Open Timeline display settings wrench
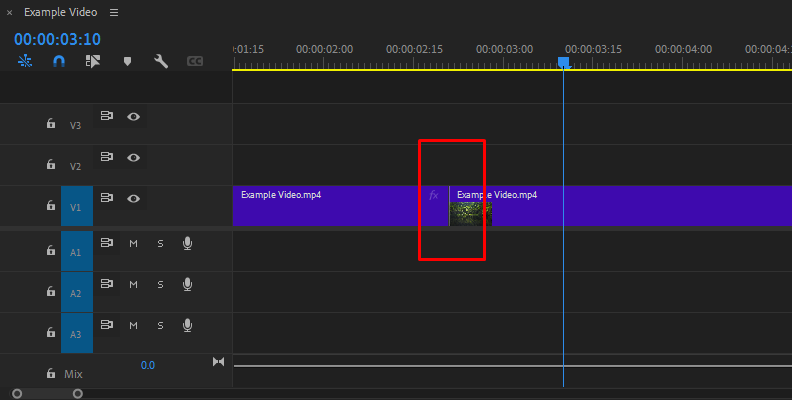 click(160, 61)
